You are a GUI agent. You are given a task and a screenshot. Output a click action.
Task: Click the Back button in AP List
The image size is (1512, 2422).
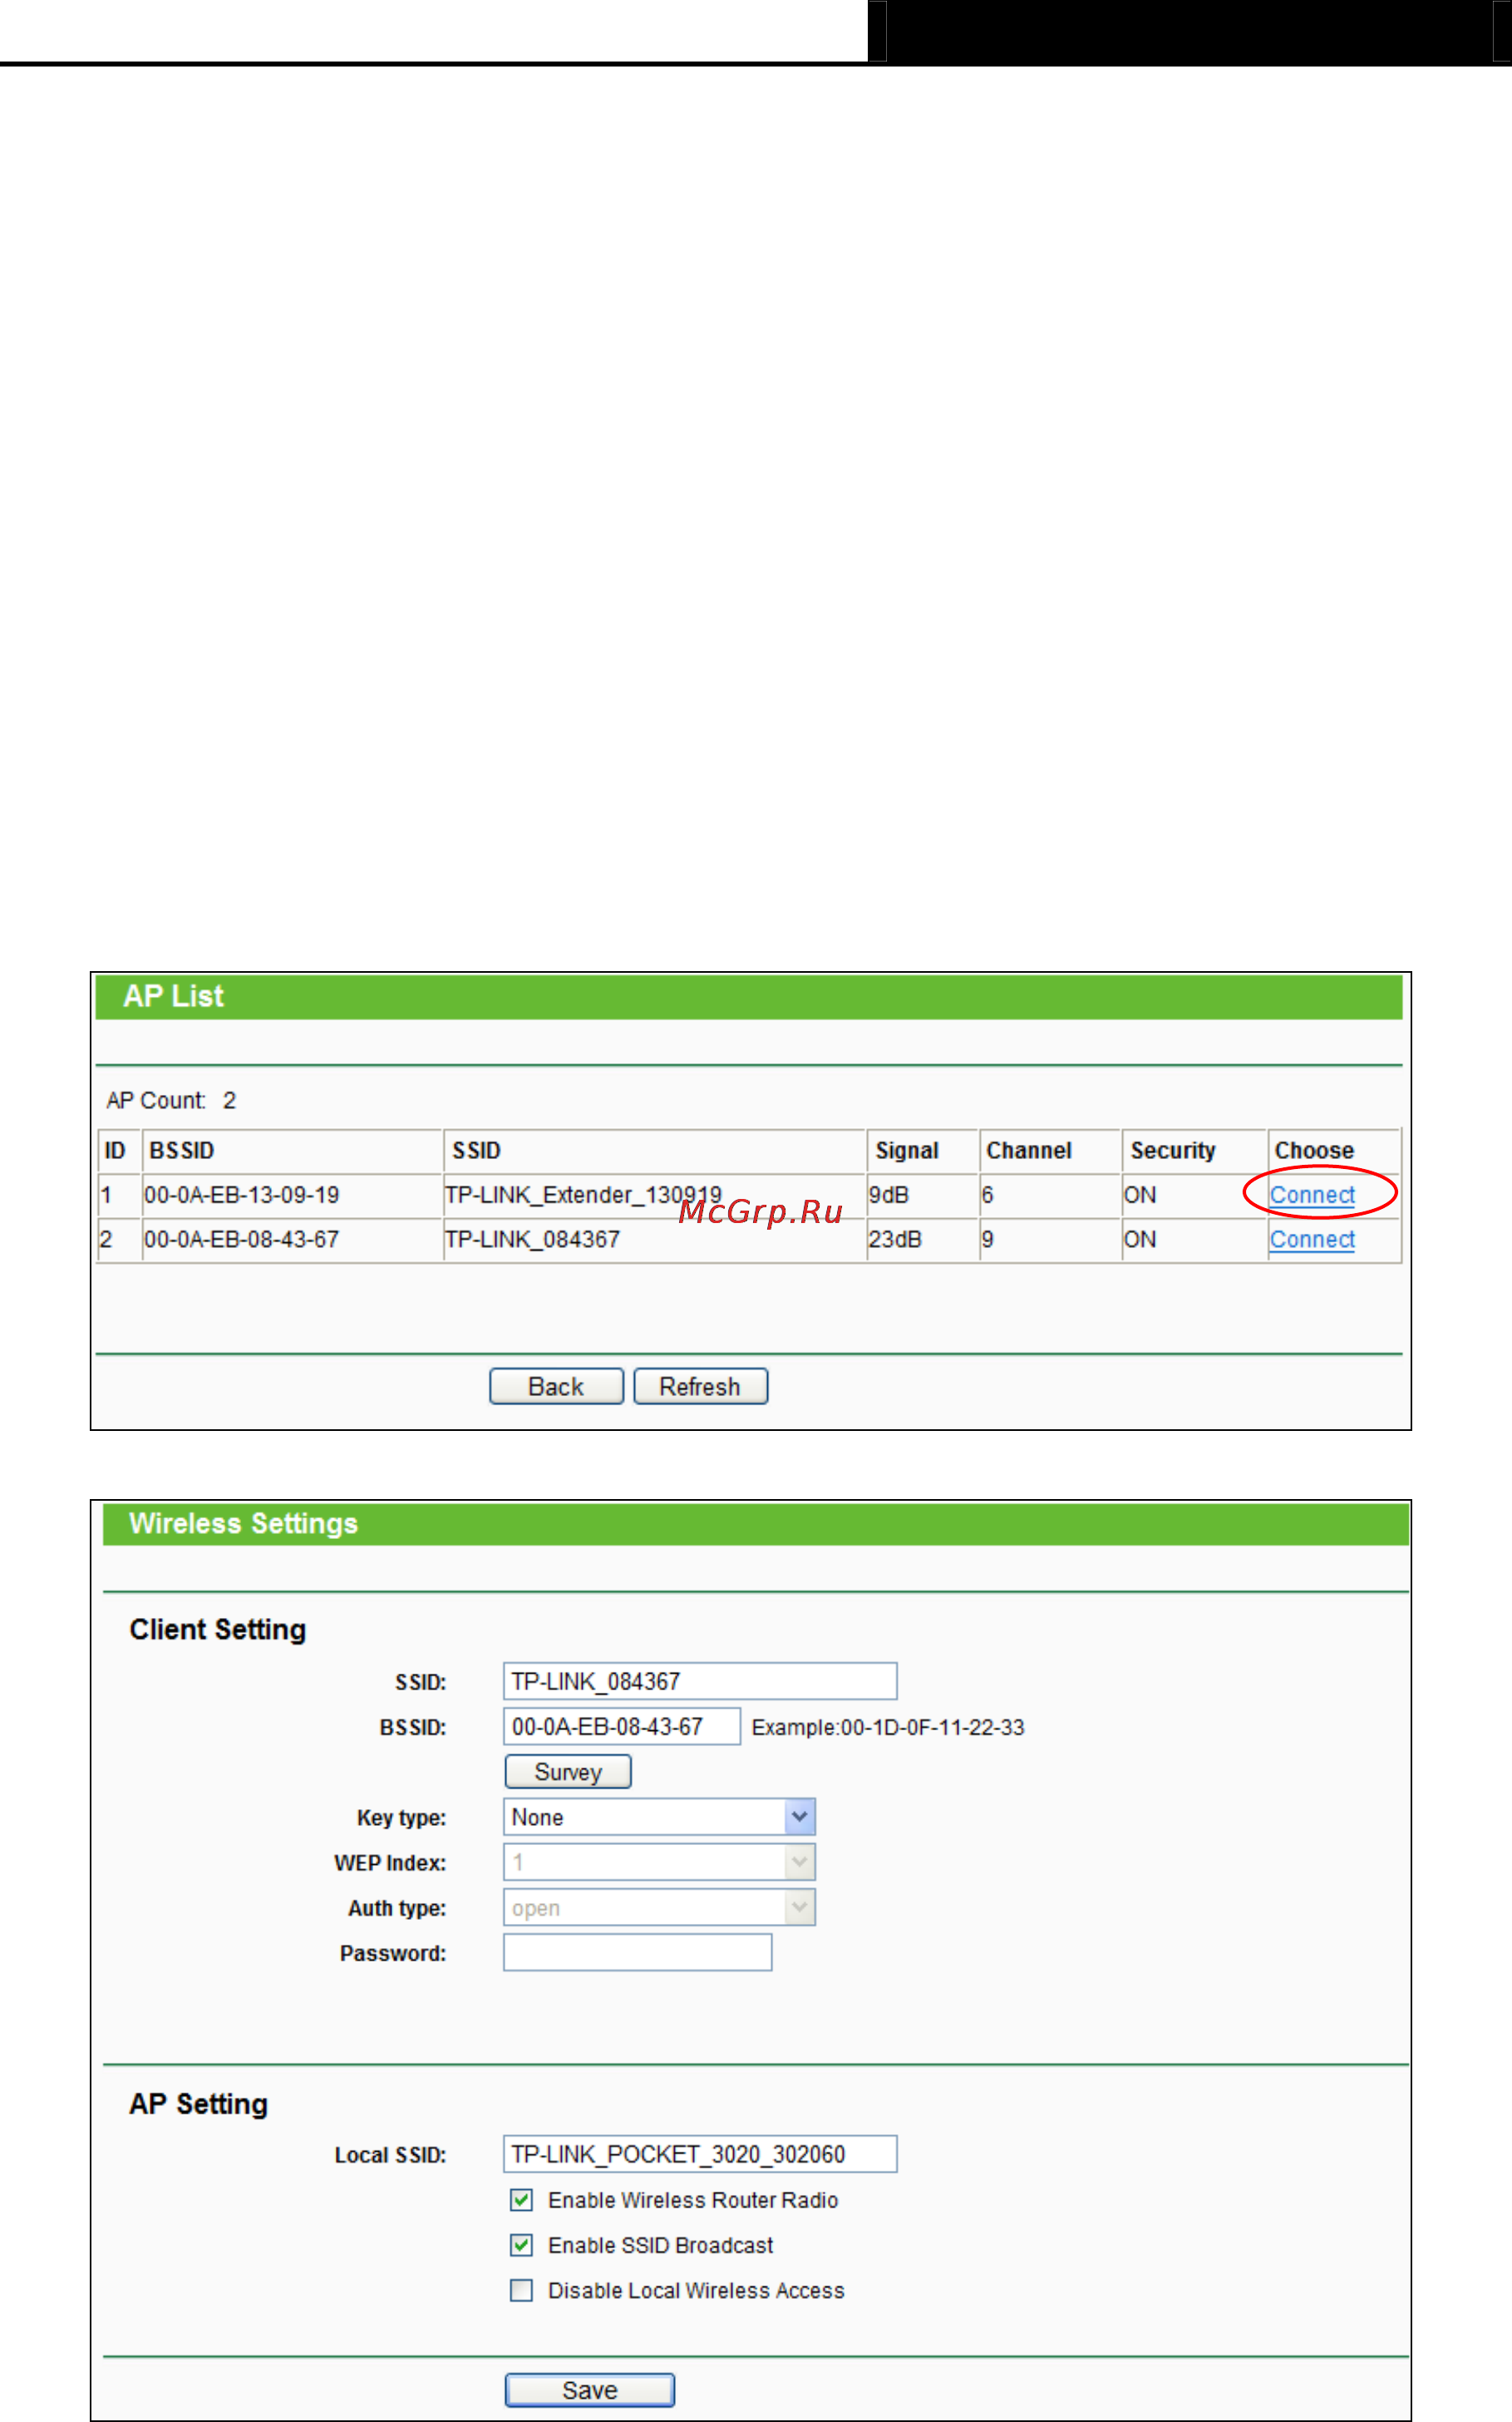[556, 1386]
